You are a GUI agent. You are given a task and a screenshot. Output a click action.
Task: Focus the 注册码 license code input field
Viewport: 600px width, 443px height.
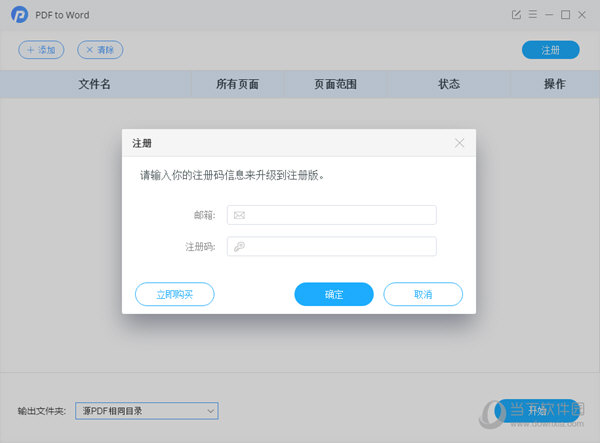coord(332,246)
